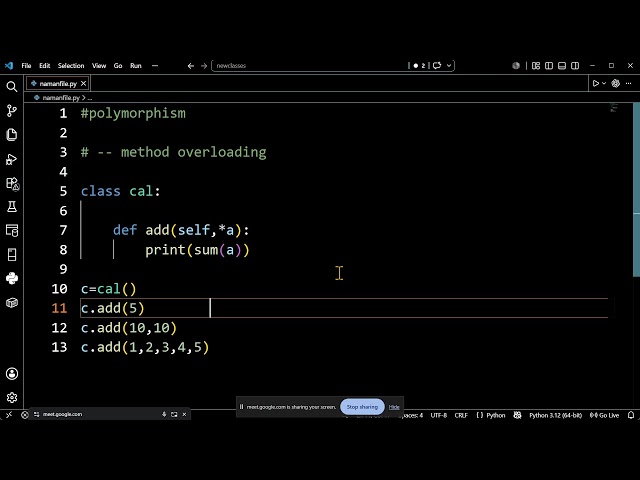This screenshot has height=480, width=640.
Task: Open the notifications bell icon
Action: pos(631,415)
